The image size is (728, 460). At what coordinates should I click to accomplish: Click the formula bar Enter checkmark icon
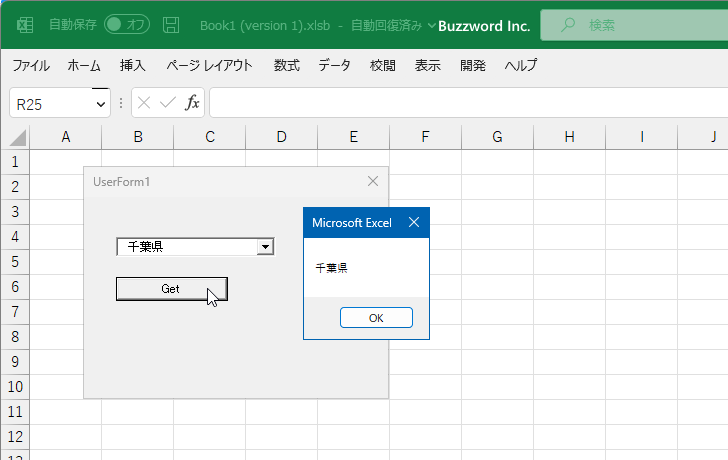pos(168,103)
